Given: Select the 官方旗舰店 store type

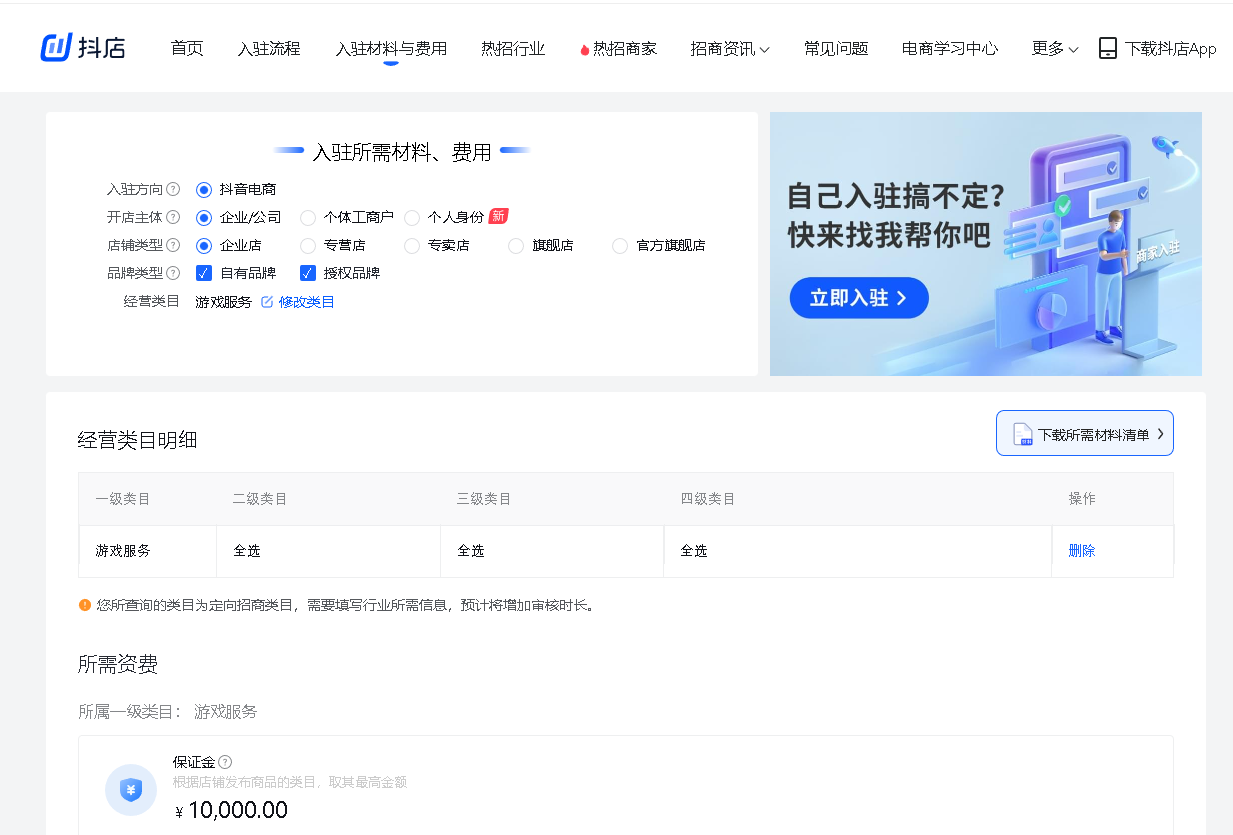Looking at the screenshot, I should 620,245.
